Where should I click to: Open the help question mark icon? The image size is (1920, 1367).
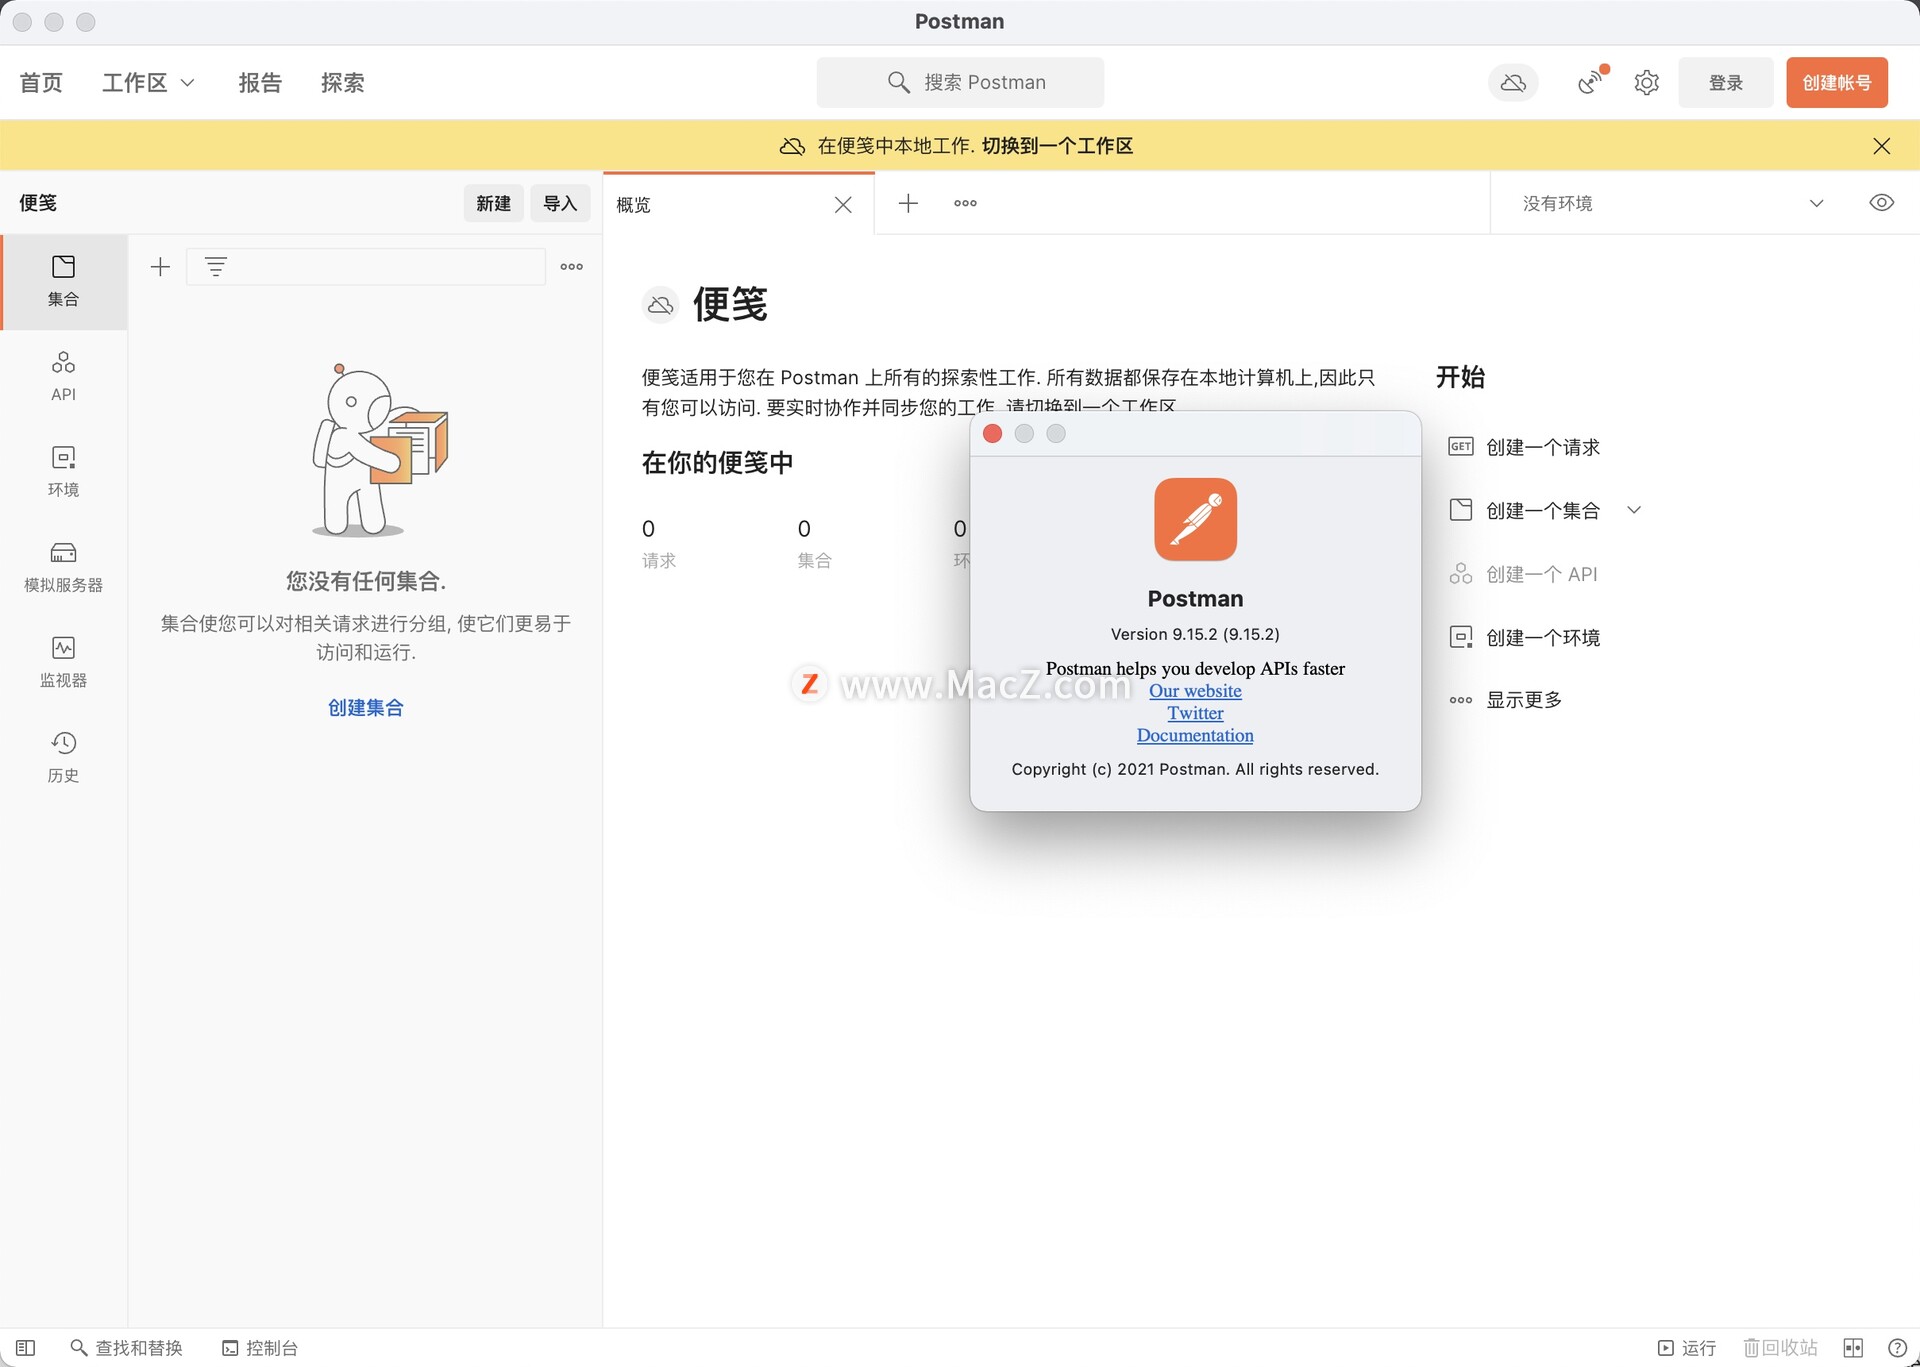[x=1896, y=1348]
